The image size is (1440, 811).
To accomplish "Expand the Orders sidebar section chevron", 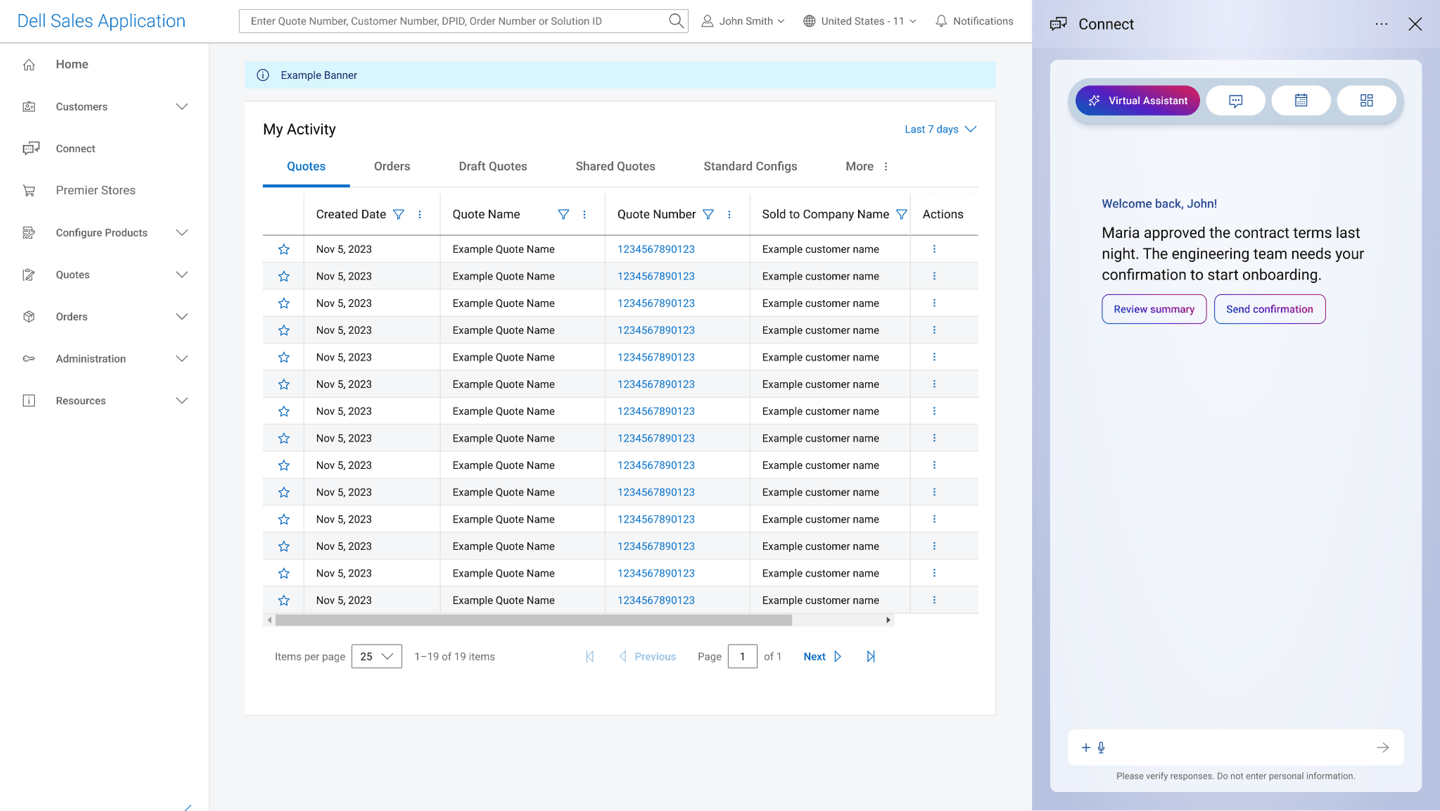I will (182, 317).
